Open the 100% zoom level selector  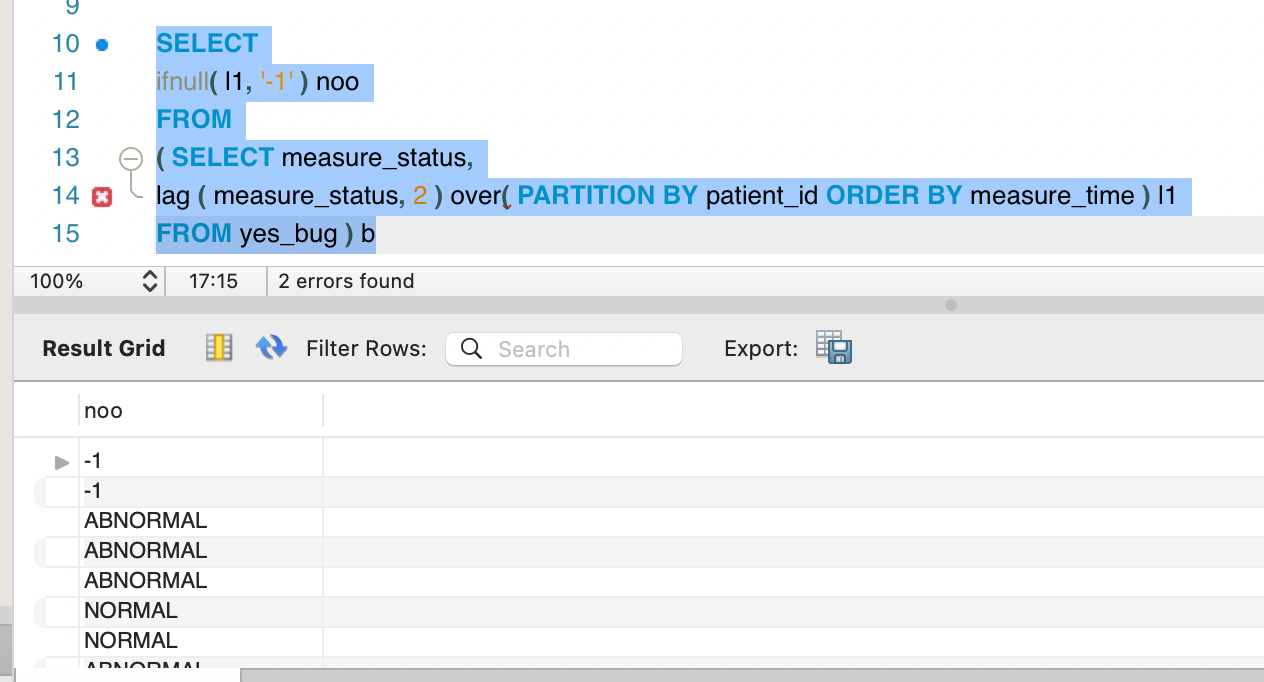click(150, 281)
